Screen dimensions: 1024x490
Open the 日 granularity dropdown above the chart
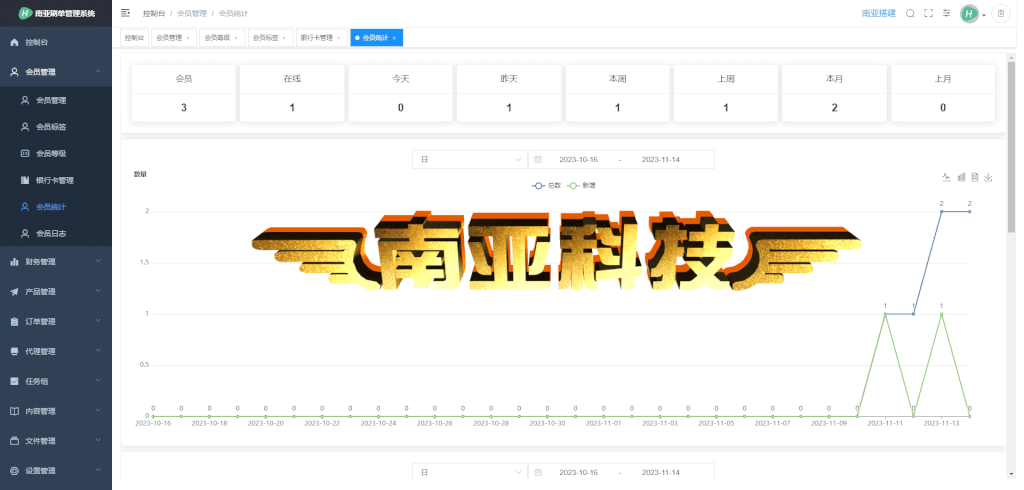click(470, 159)
